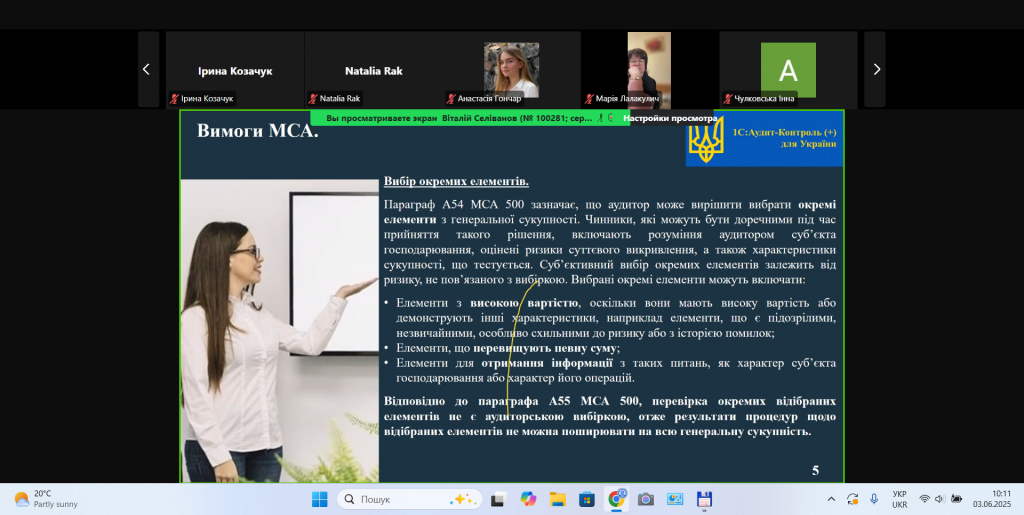Viewport: 1024px width, 515px height.
Task: Select Natalia Rak's video tile
Action: click(374, 69)
